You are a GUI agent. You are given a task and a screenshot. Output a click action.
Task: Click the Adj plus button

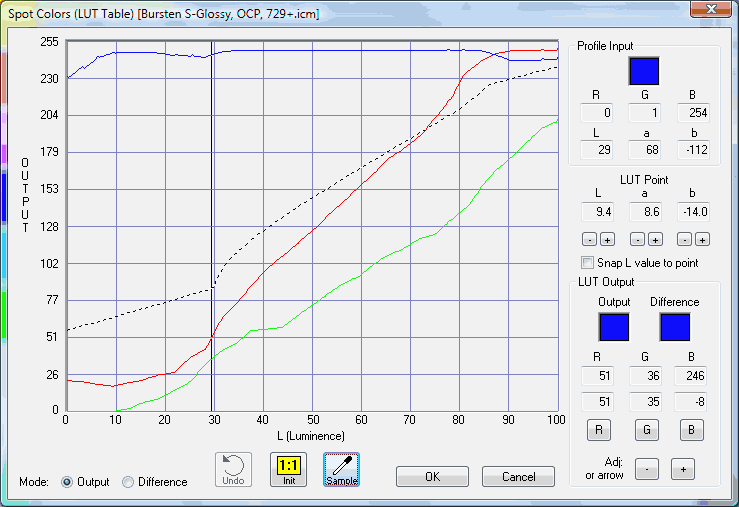[683, 469]
